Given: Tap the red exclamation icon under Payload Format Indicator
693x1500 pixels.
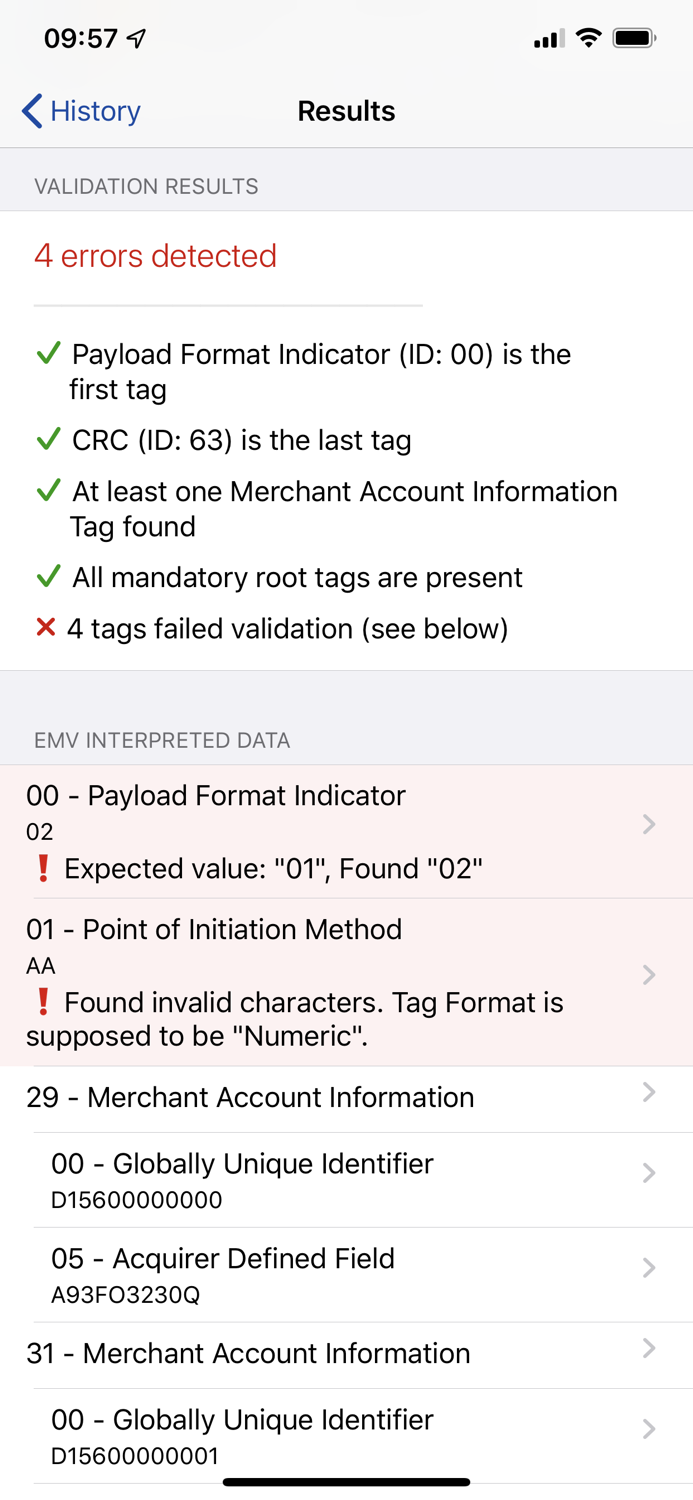Looking at the screenshot, I should (42, 869).
